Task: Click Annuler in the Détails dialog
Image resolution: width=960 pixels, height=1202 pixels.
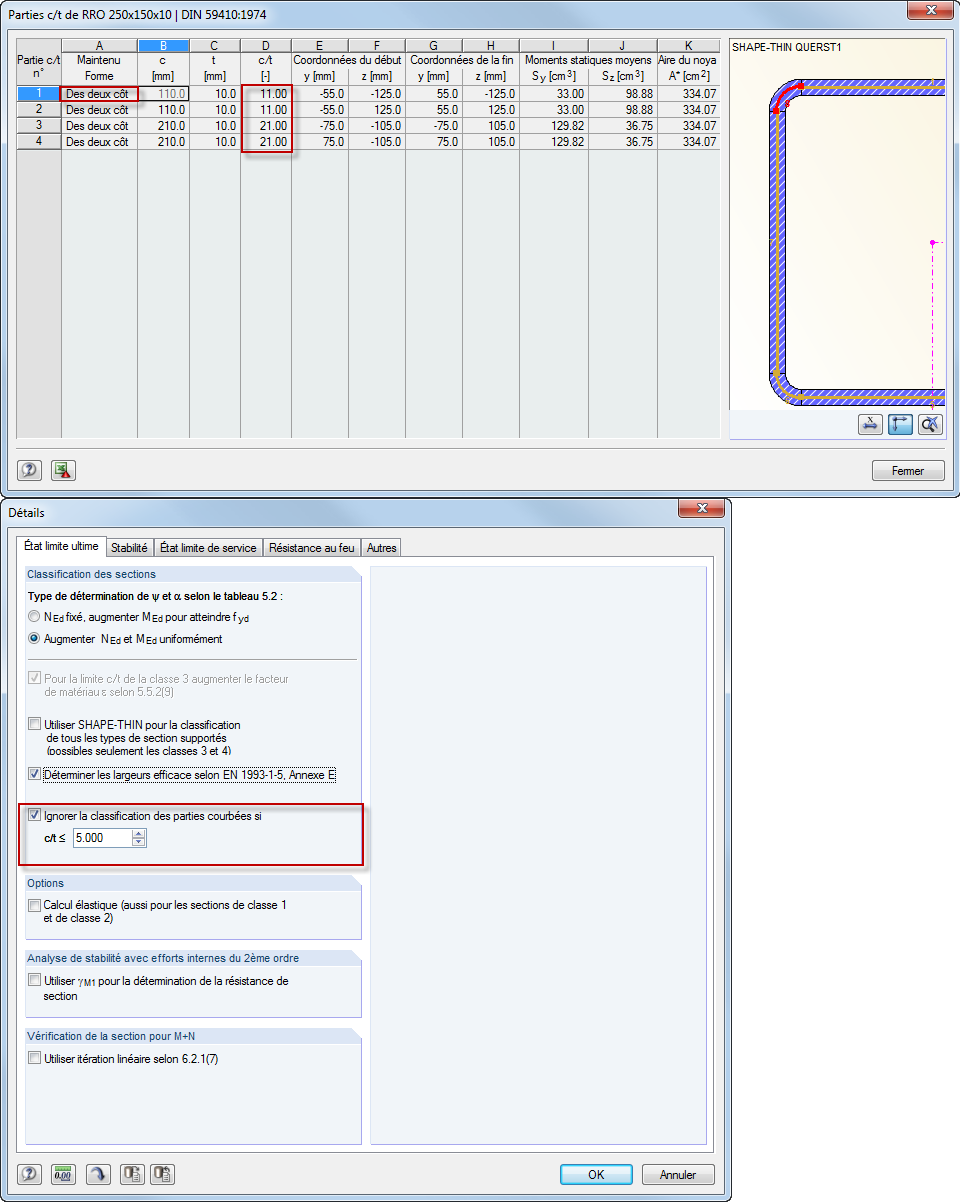Action: click(678, 1174)
